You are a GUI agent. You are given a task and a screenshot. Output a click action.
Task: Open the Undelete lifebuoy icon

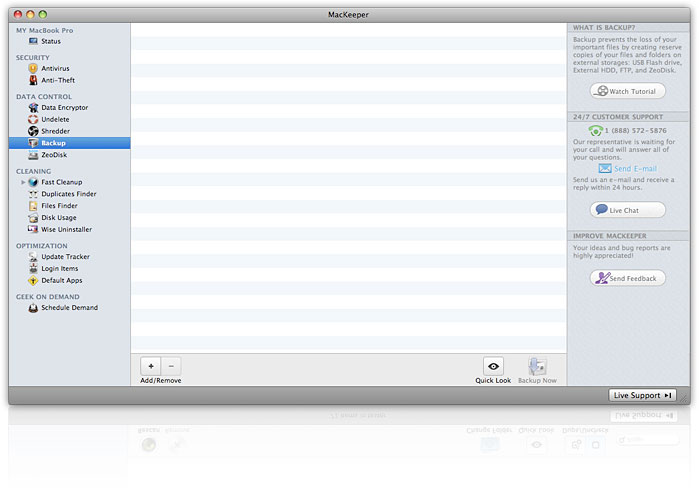[33, 119]
